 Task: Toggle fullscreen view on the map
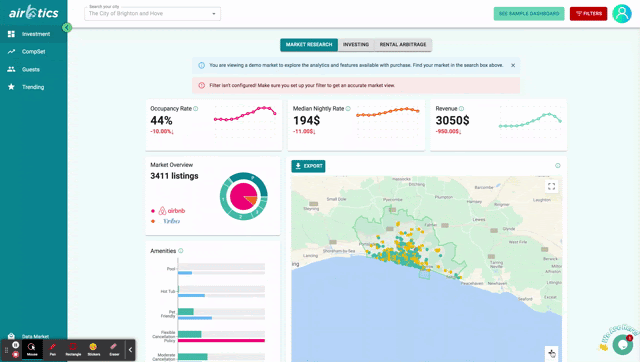click(x=551, y=187)
